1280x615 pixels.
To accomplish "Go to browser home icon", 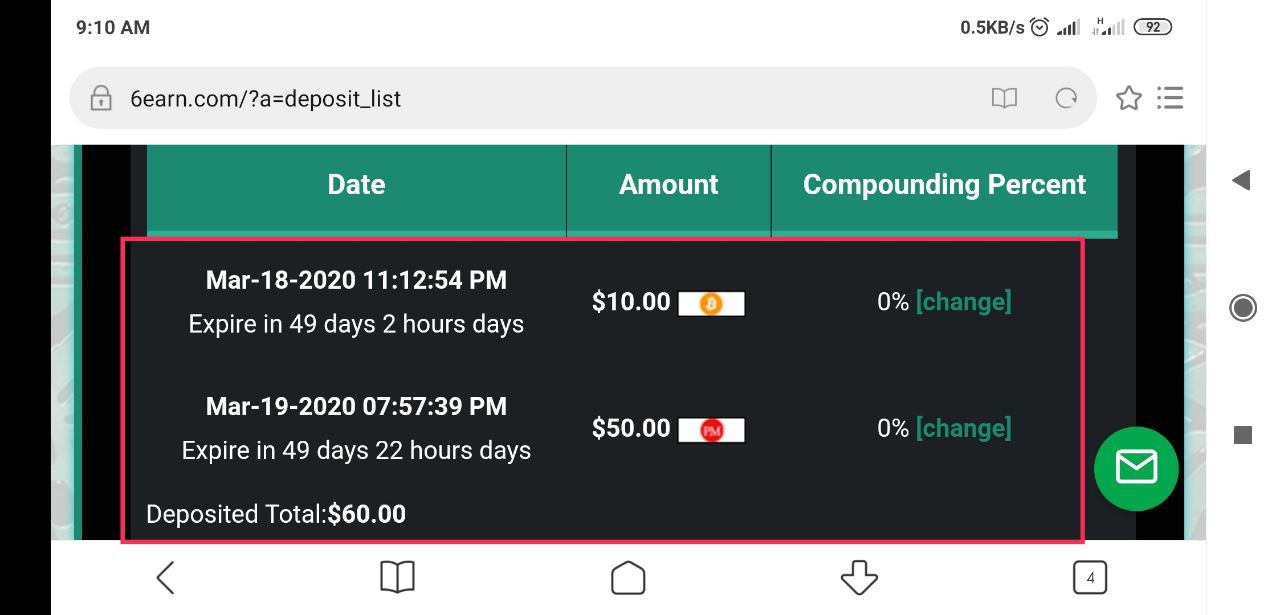I will [628, 577].
